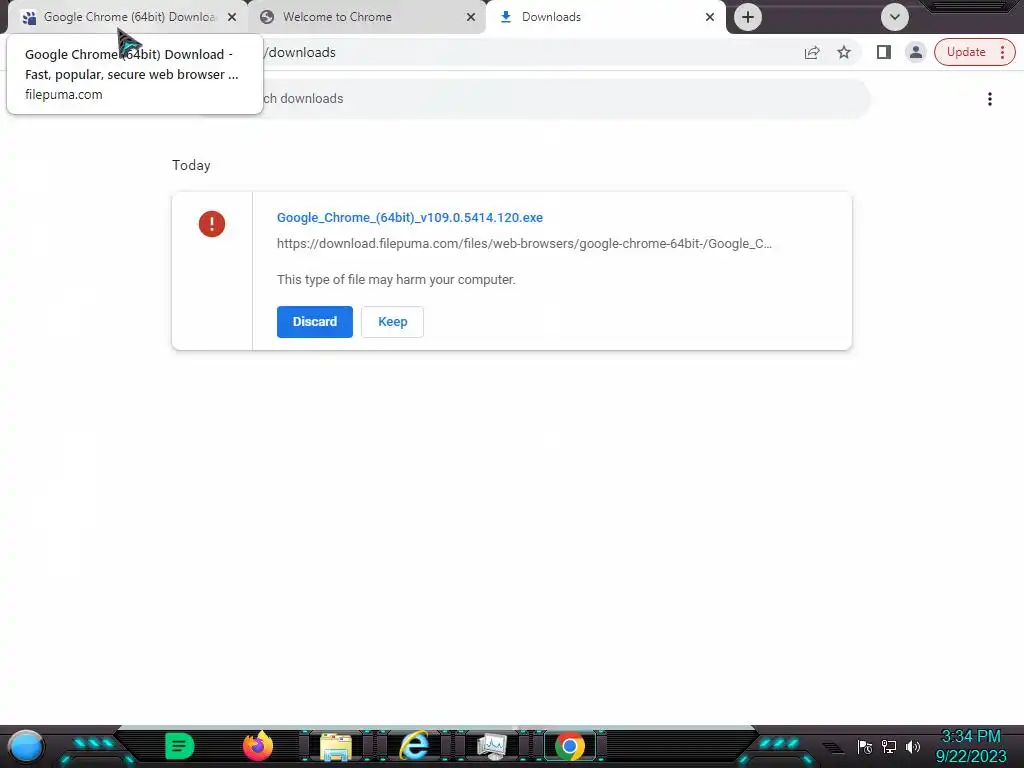Close the Welcome to Chrome tab
The image size is (1024, 768).
(x=471, y=17)
